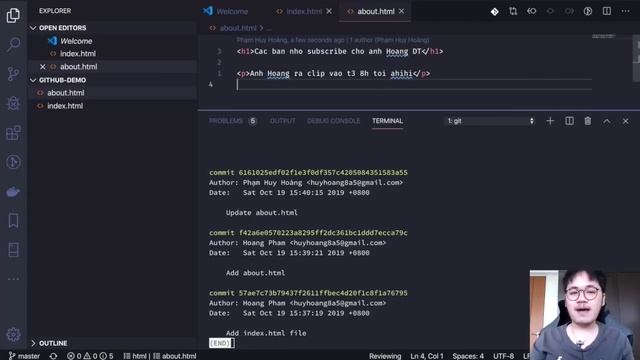Click the paragraph line 'Anh Hoang ra clip'
Image resolution: width=640 pixels, height=360 pixels.
pyautogui.click(x=333, y=73)
